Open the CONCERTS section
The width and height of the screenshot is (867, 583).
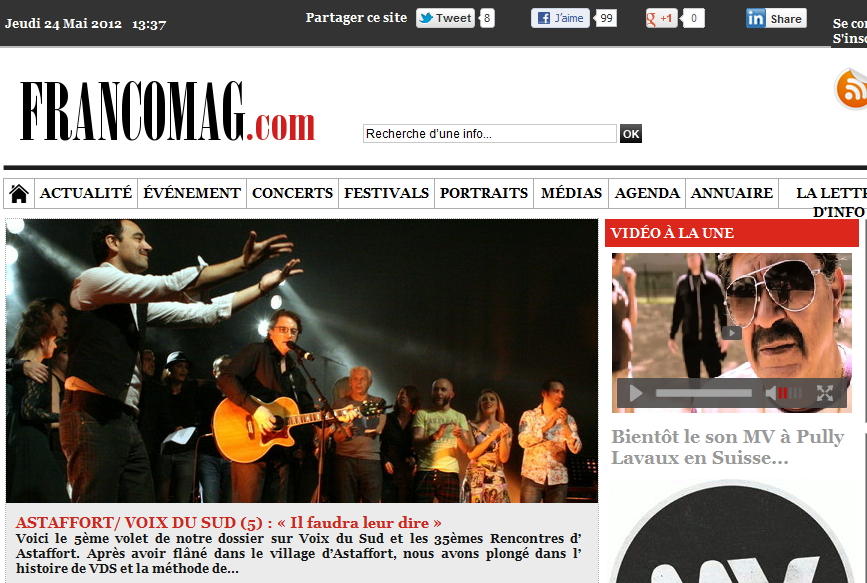coord(293,193)
